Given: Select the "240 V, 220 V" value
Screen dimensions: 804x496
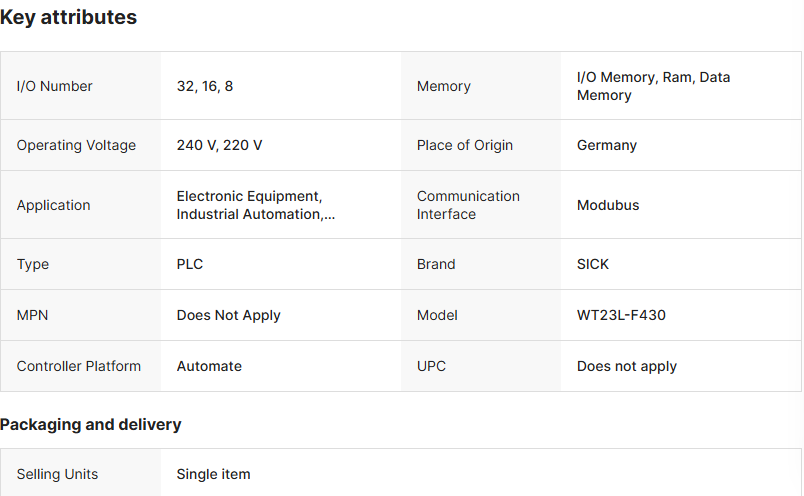Looking at the screenshot, I should [x=220, y=145].
